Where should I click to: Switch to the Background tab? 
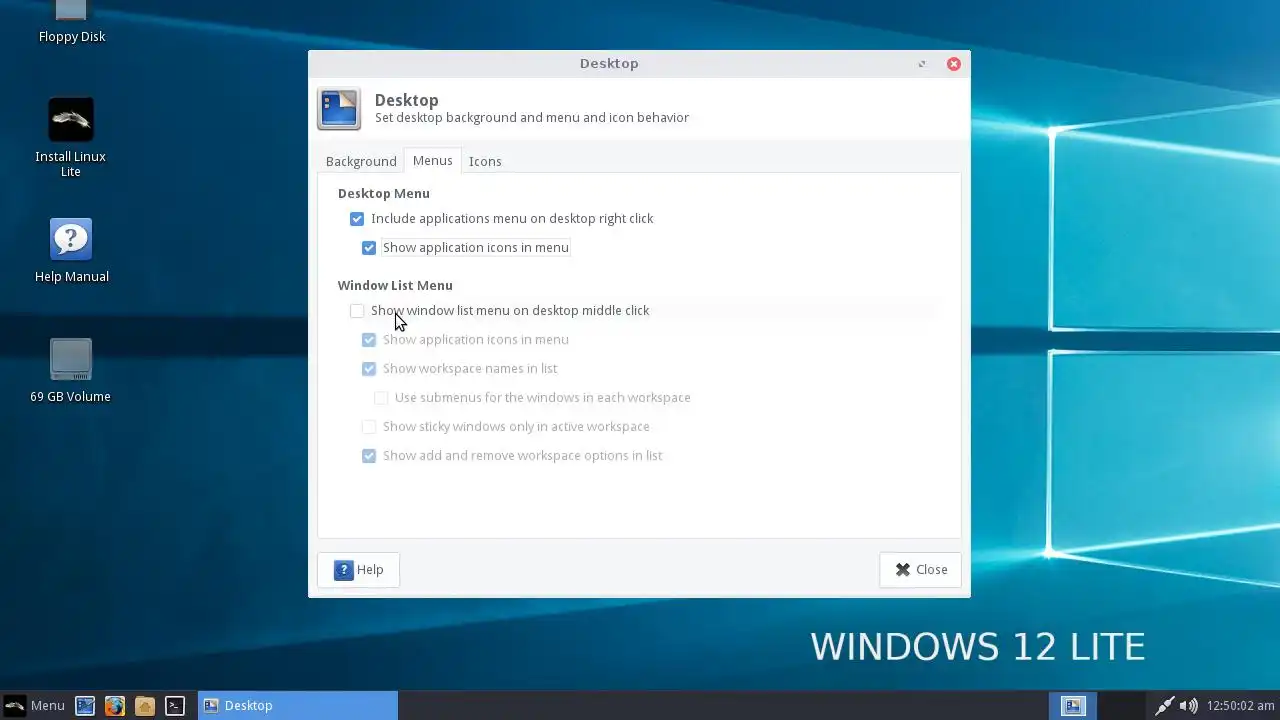coord(361,161)
